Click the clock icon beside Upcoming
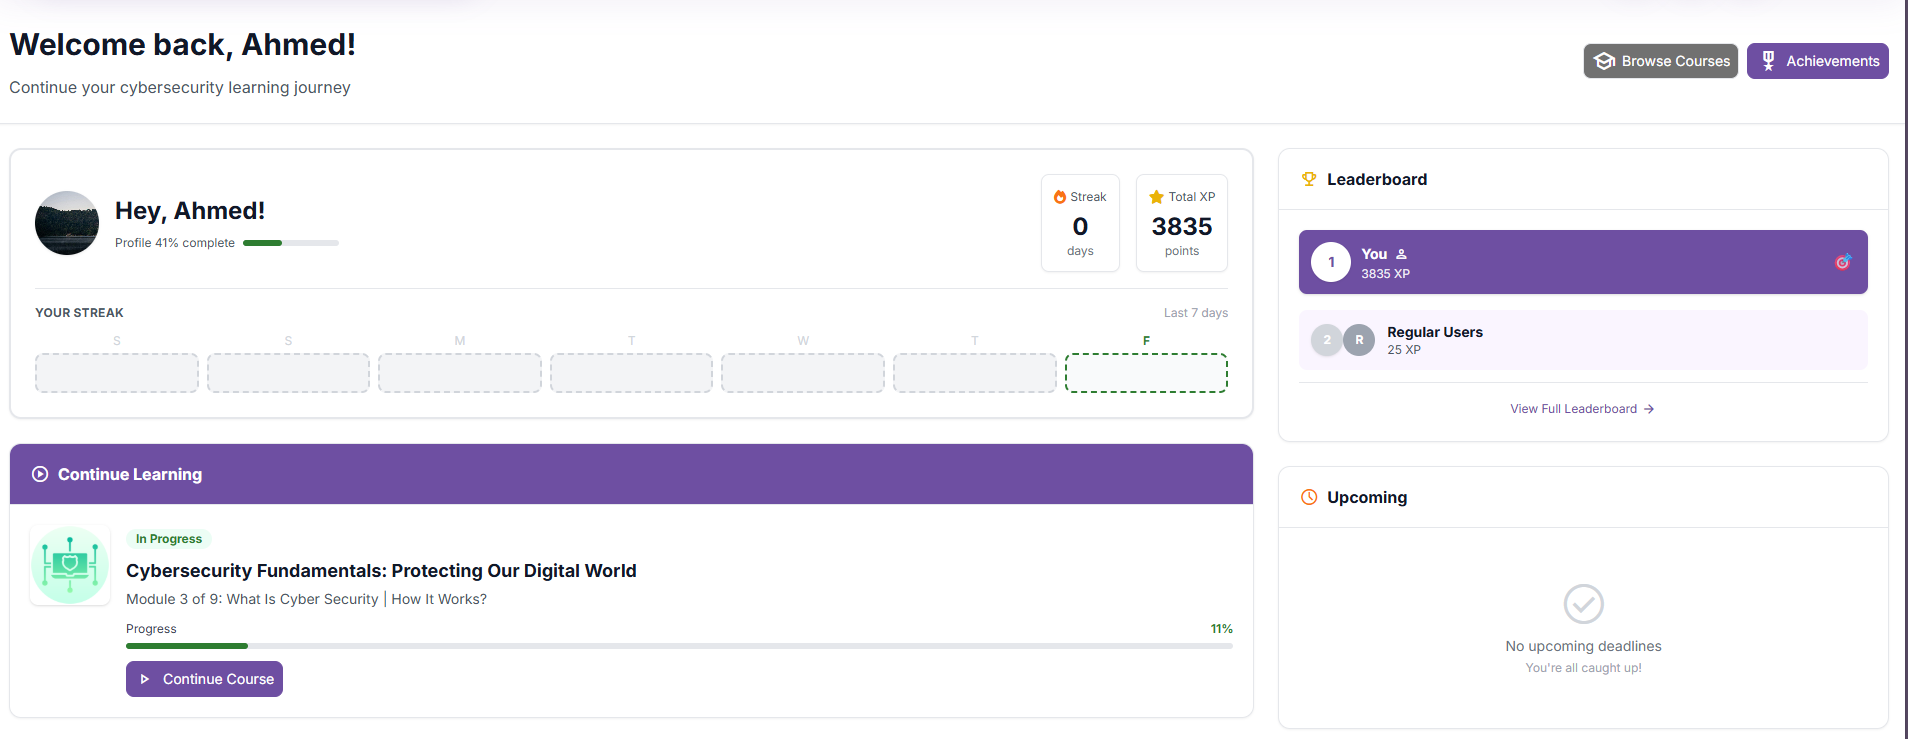Screen dimensions: 1908x739 coord(1309,497)
